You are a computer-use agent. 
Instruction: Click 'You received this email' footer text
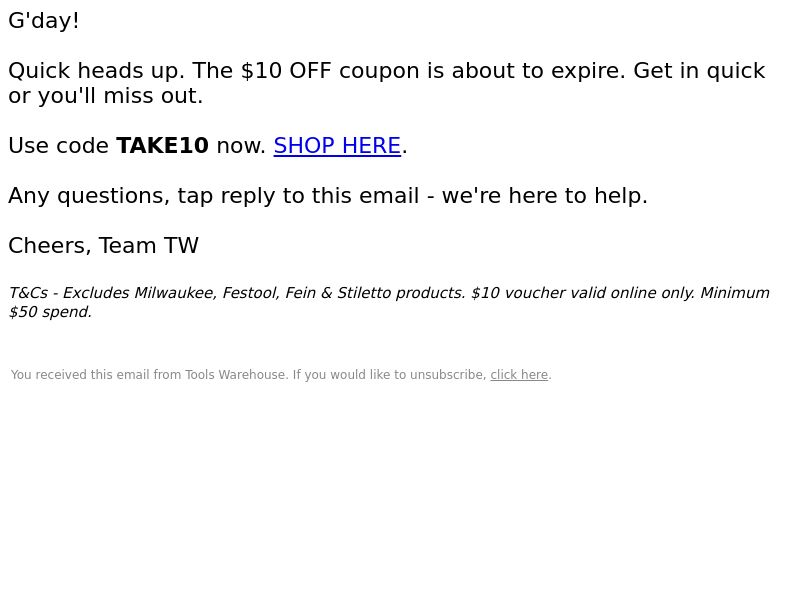[80, 375]
